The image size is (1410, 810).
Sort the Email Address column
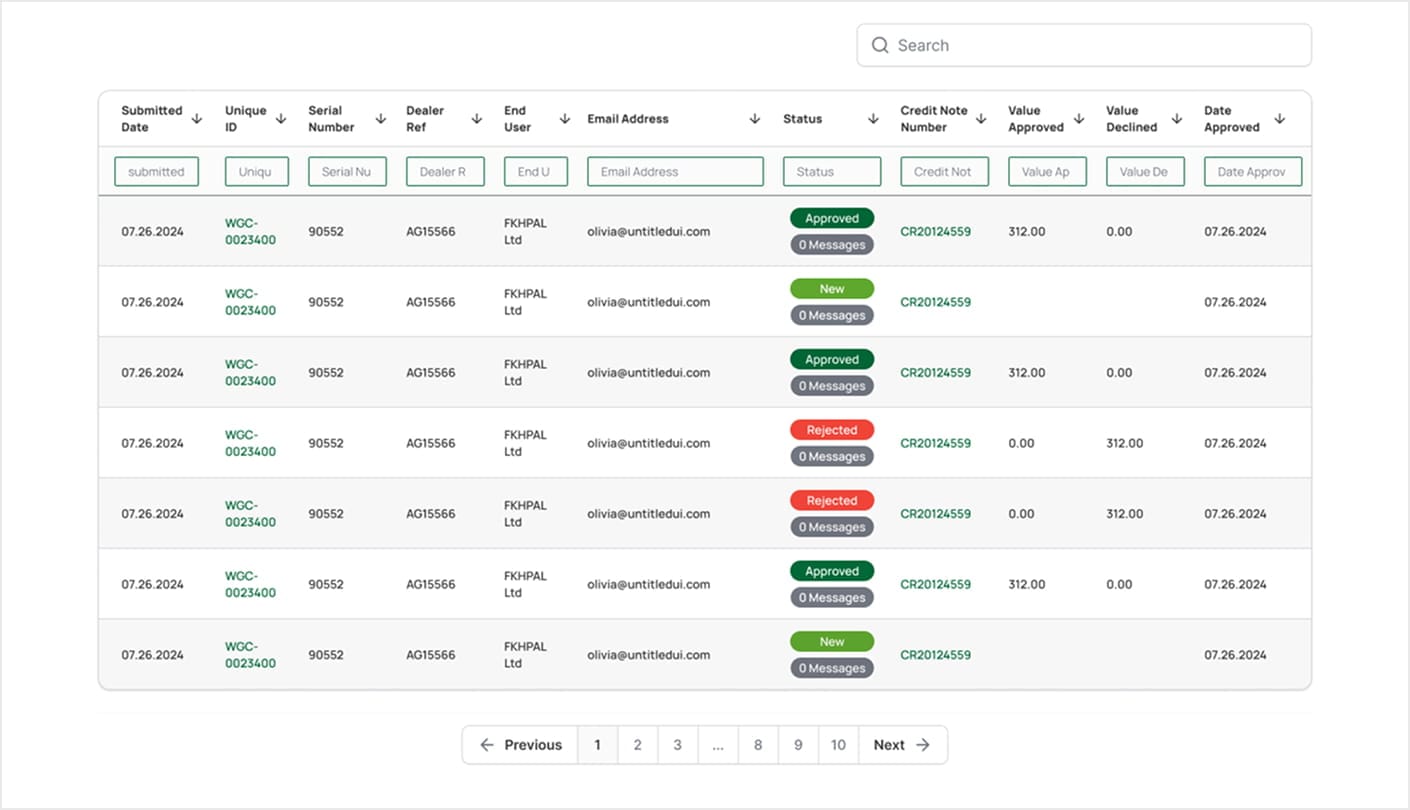[x=755, y=119]
